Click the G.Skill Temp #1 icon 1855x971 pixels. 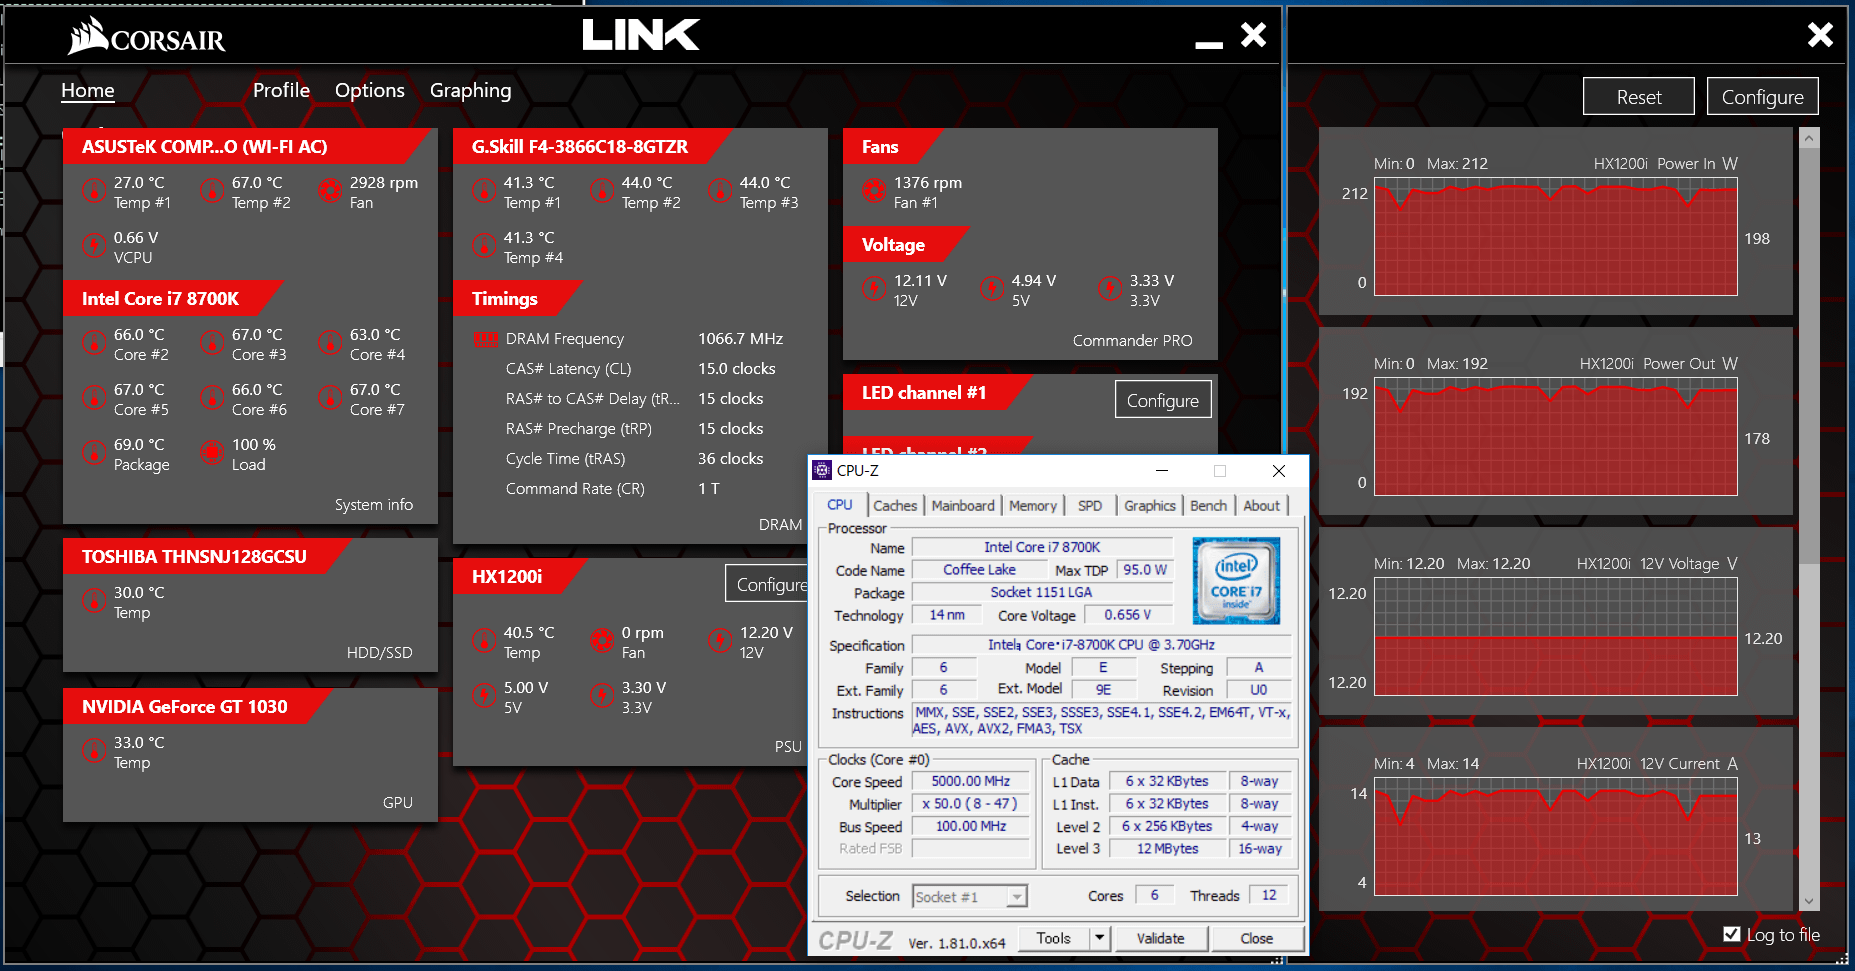pos(484,190)
